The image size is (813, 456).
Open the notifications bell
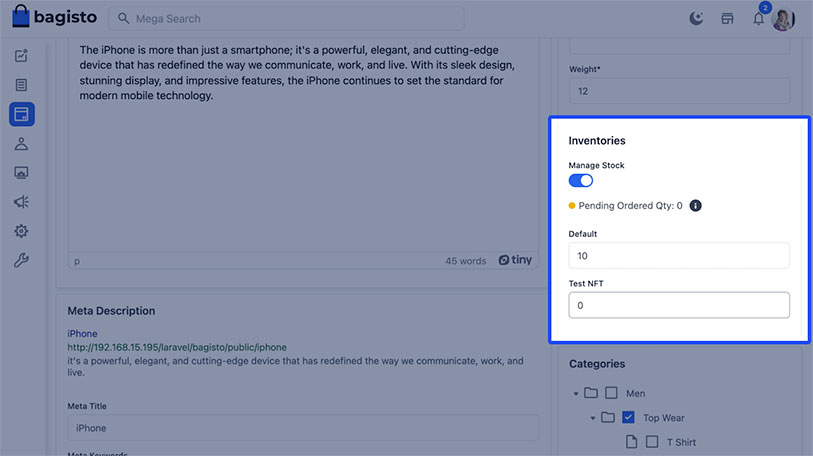[759, 19]
